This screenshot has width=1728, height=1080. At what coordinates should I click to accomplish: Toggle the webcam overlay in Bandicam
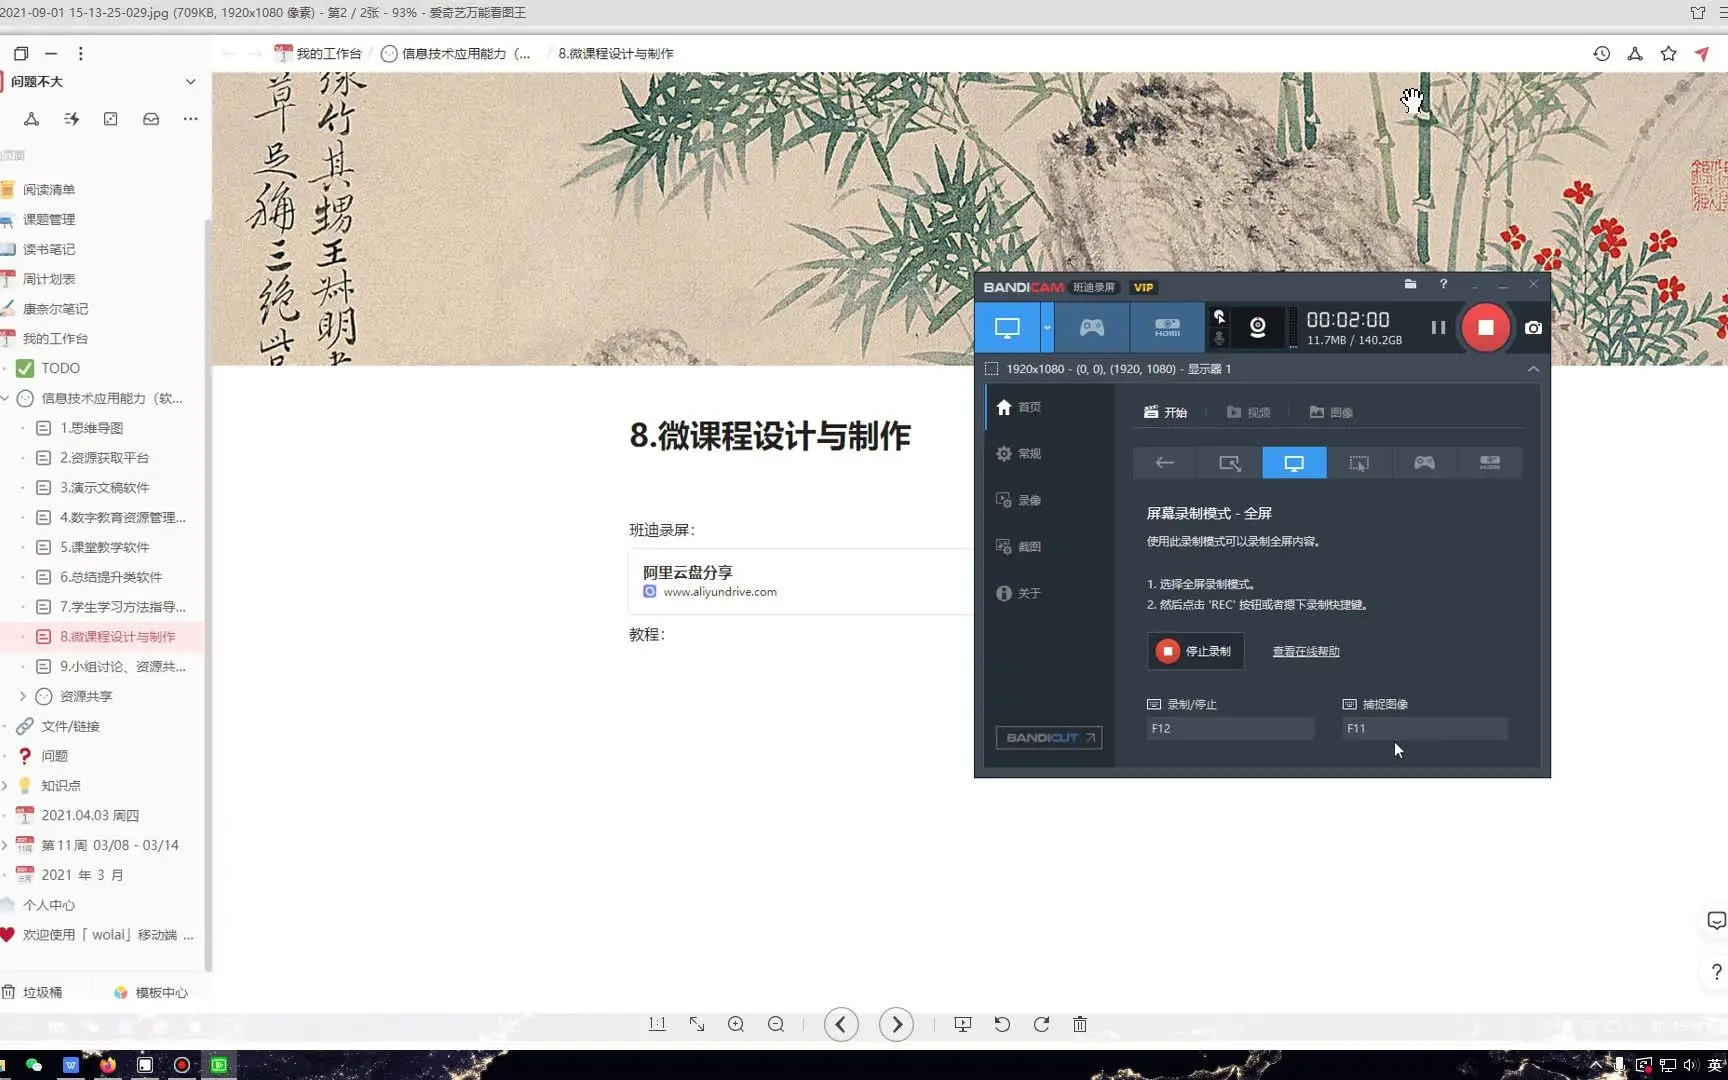1258,327
